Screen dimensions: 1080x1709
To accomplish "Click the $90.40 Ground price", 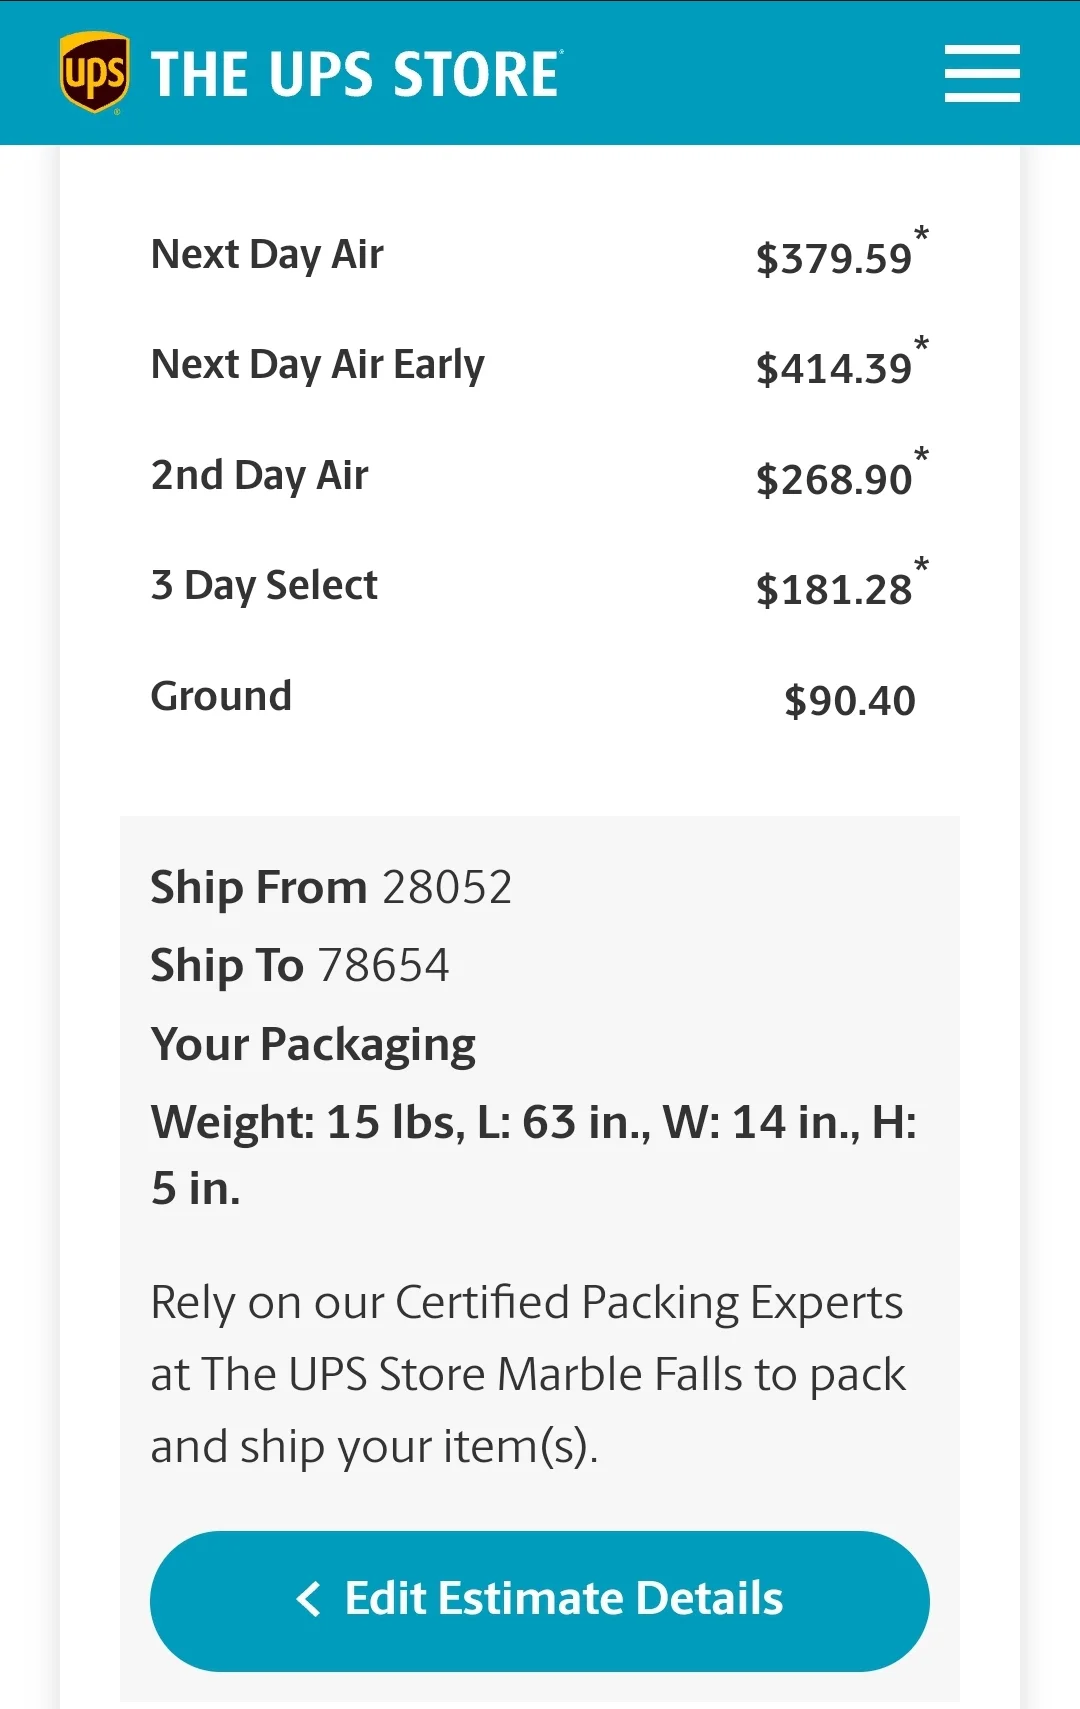I will coord(849,701).
